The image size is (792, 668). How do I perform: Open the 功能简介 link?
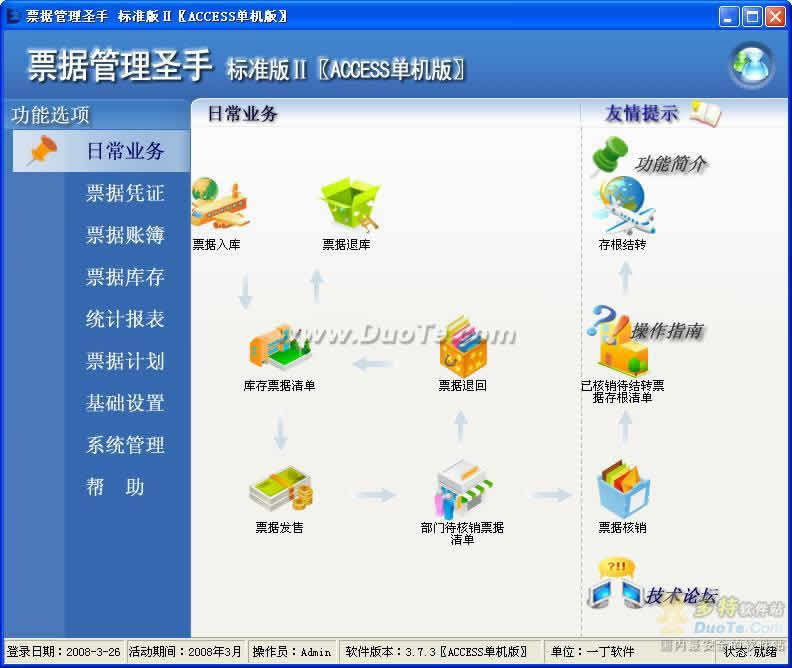[x=670, y=164]
